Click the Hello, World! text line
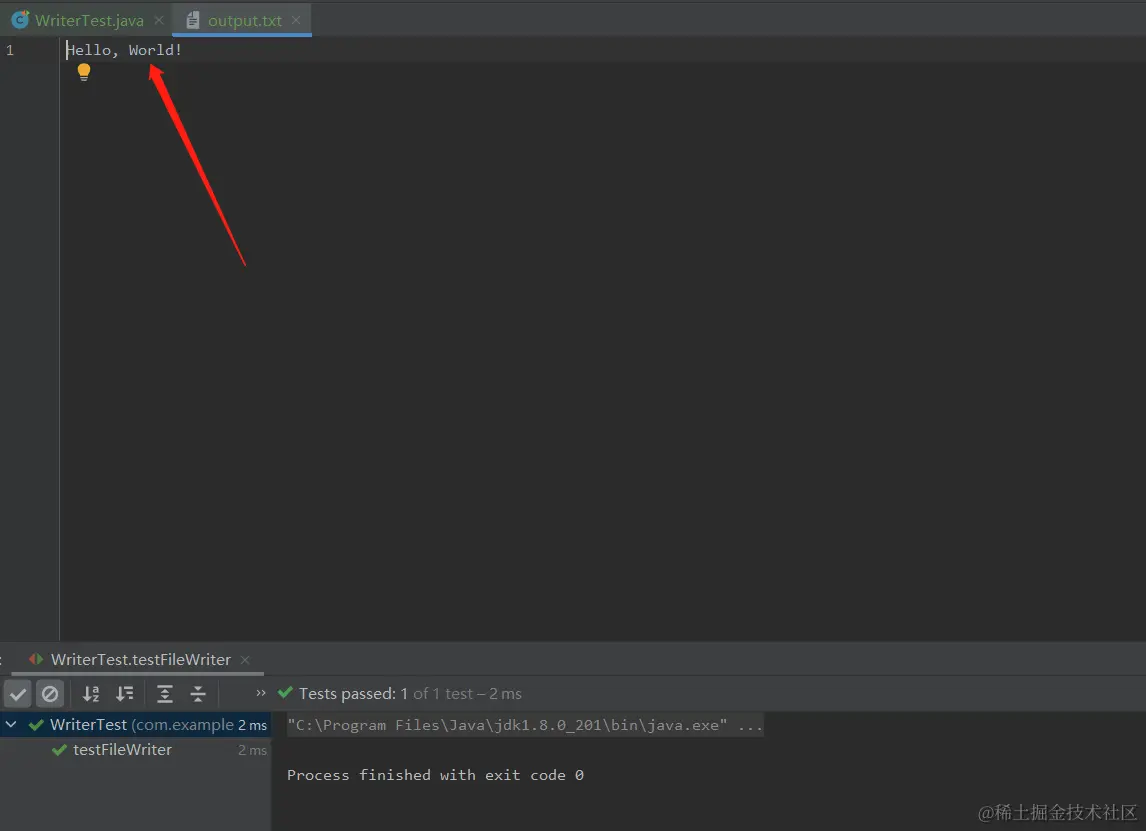 click(x=124, y=50)
